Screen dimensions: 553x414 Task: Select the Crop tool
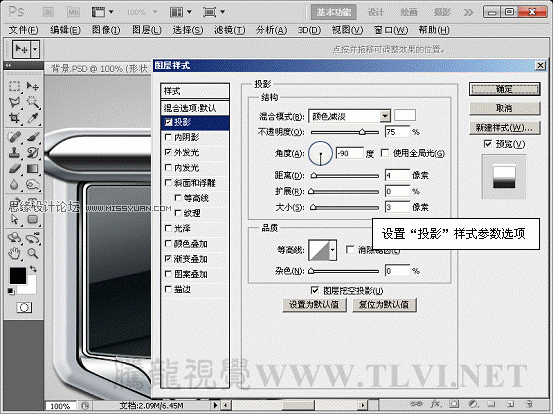click(14, 118)
